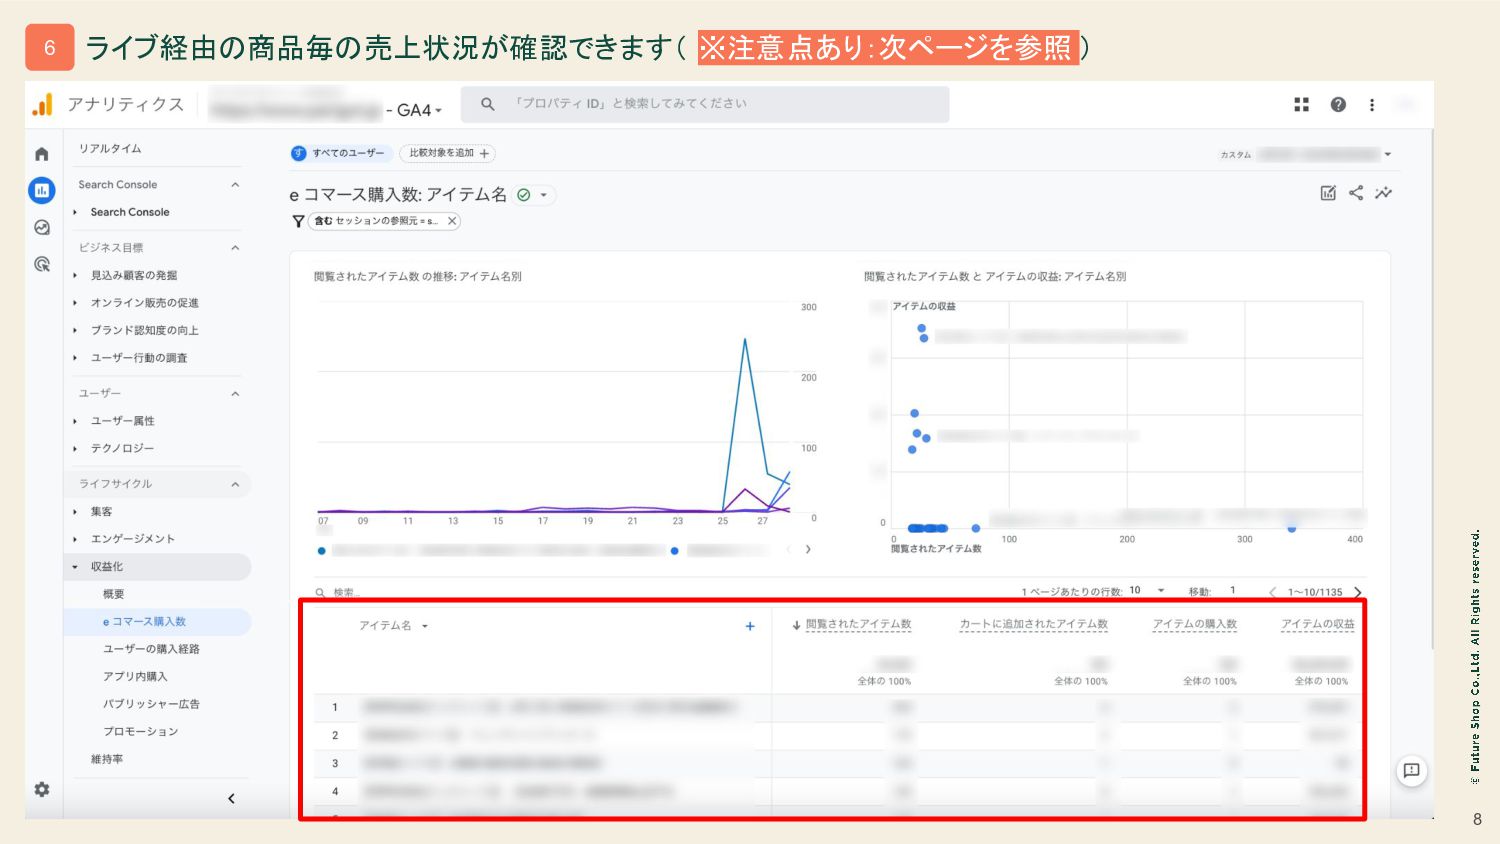This screenshot has width=1500, height=844.
Task: Open リアルタイム report
Action: 110,148
